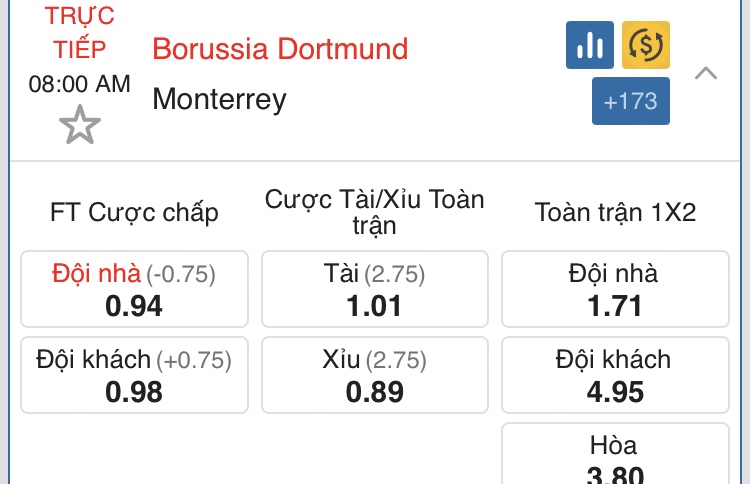Viewport: 750px width, 484px height.
Task: Choose Hòa draw odds 3.80
Action: (x=615, y=454)
